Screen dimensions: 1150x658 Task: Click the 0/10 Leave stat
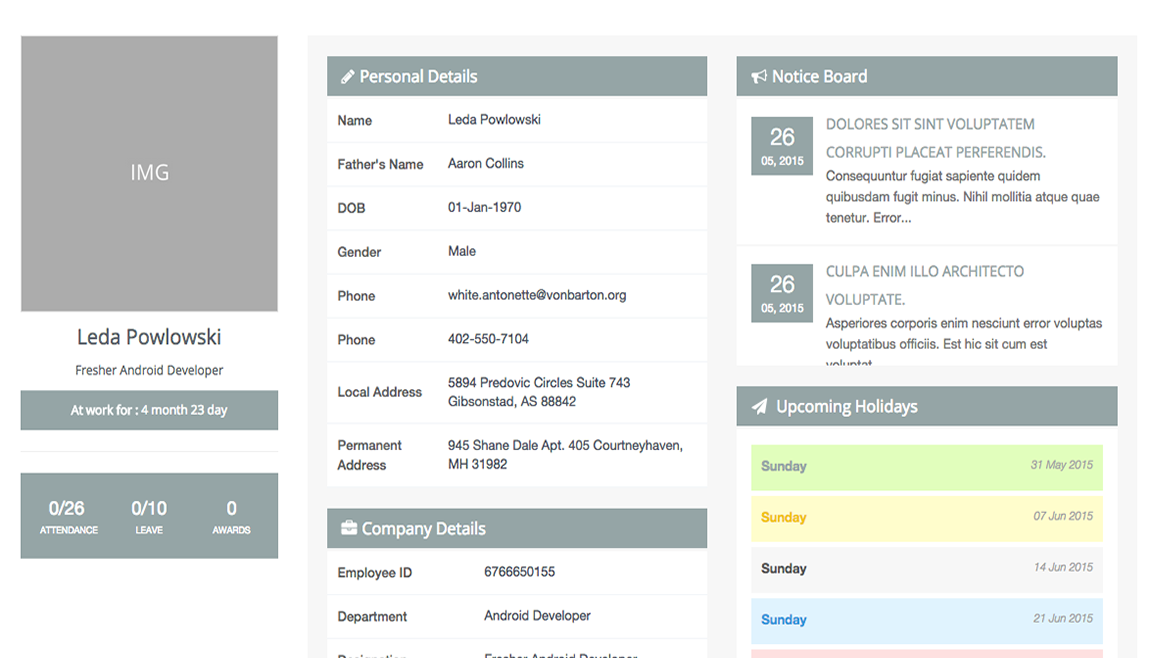click(x=149, y=516)
